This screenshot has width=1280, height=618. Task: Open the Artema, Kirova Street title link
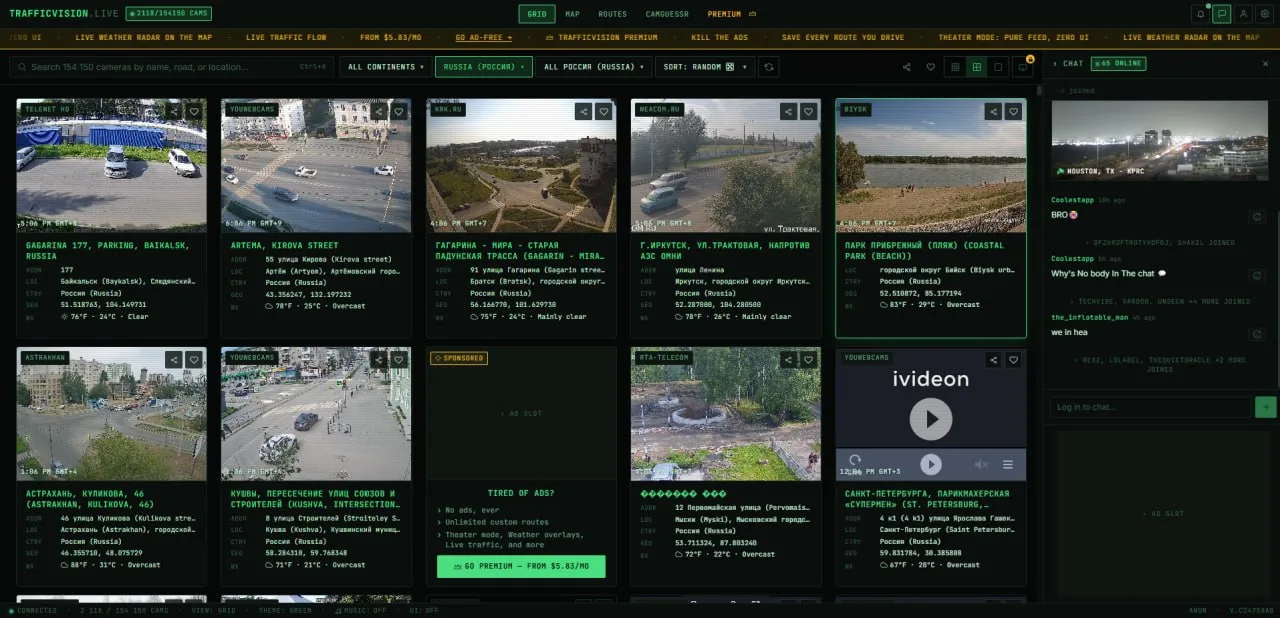(x=284, y=245)
